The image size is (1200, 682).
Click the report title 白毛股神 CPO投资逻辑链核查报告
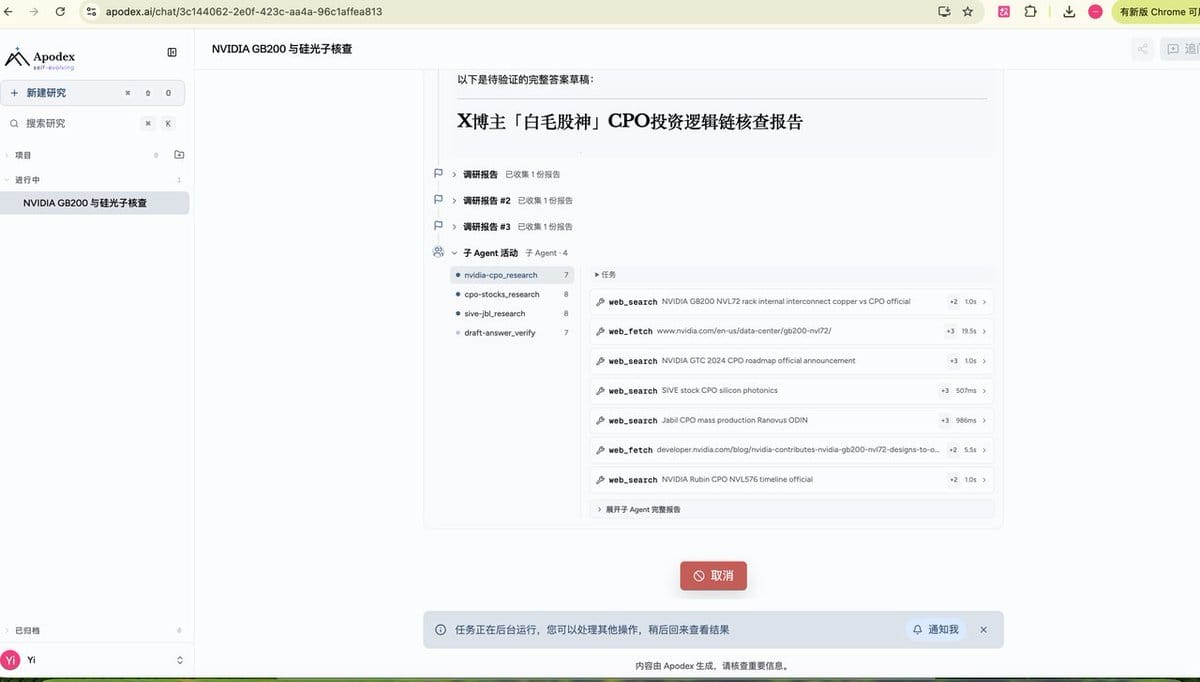630,122
